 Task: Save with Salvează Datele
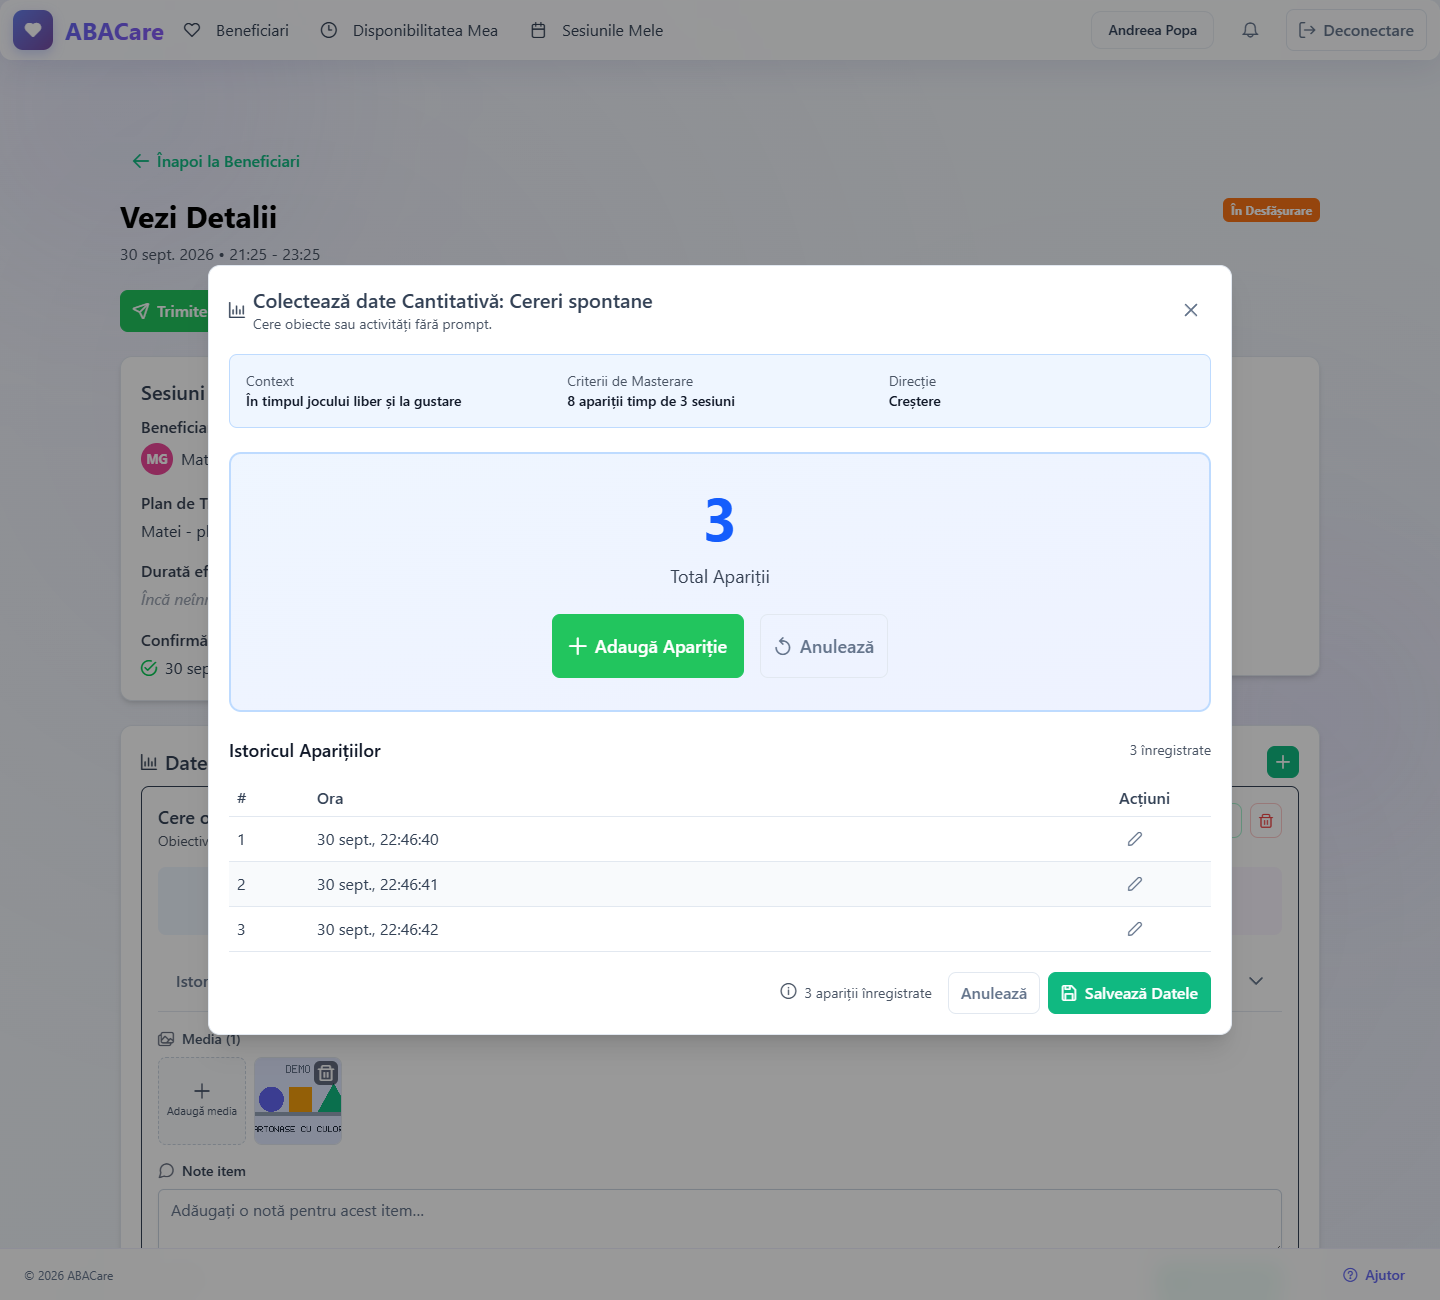coord(1129,993)
